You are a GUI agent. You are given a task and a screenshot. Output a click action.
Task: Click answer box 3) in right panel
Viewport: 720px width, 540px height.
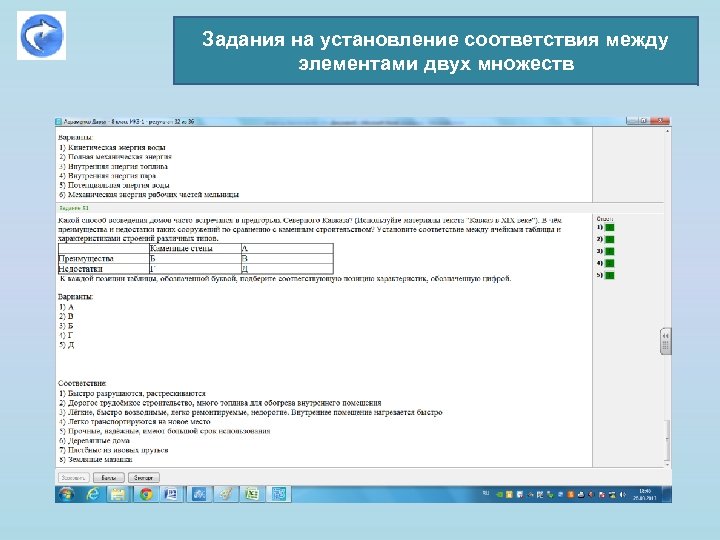click(609, 251)
